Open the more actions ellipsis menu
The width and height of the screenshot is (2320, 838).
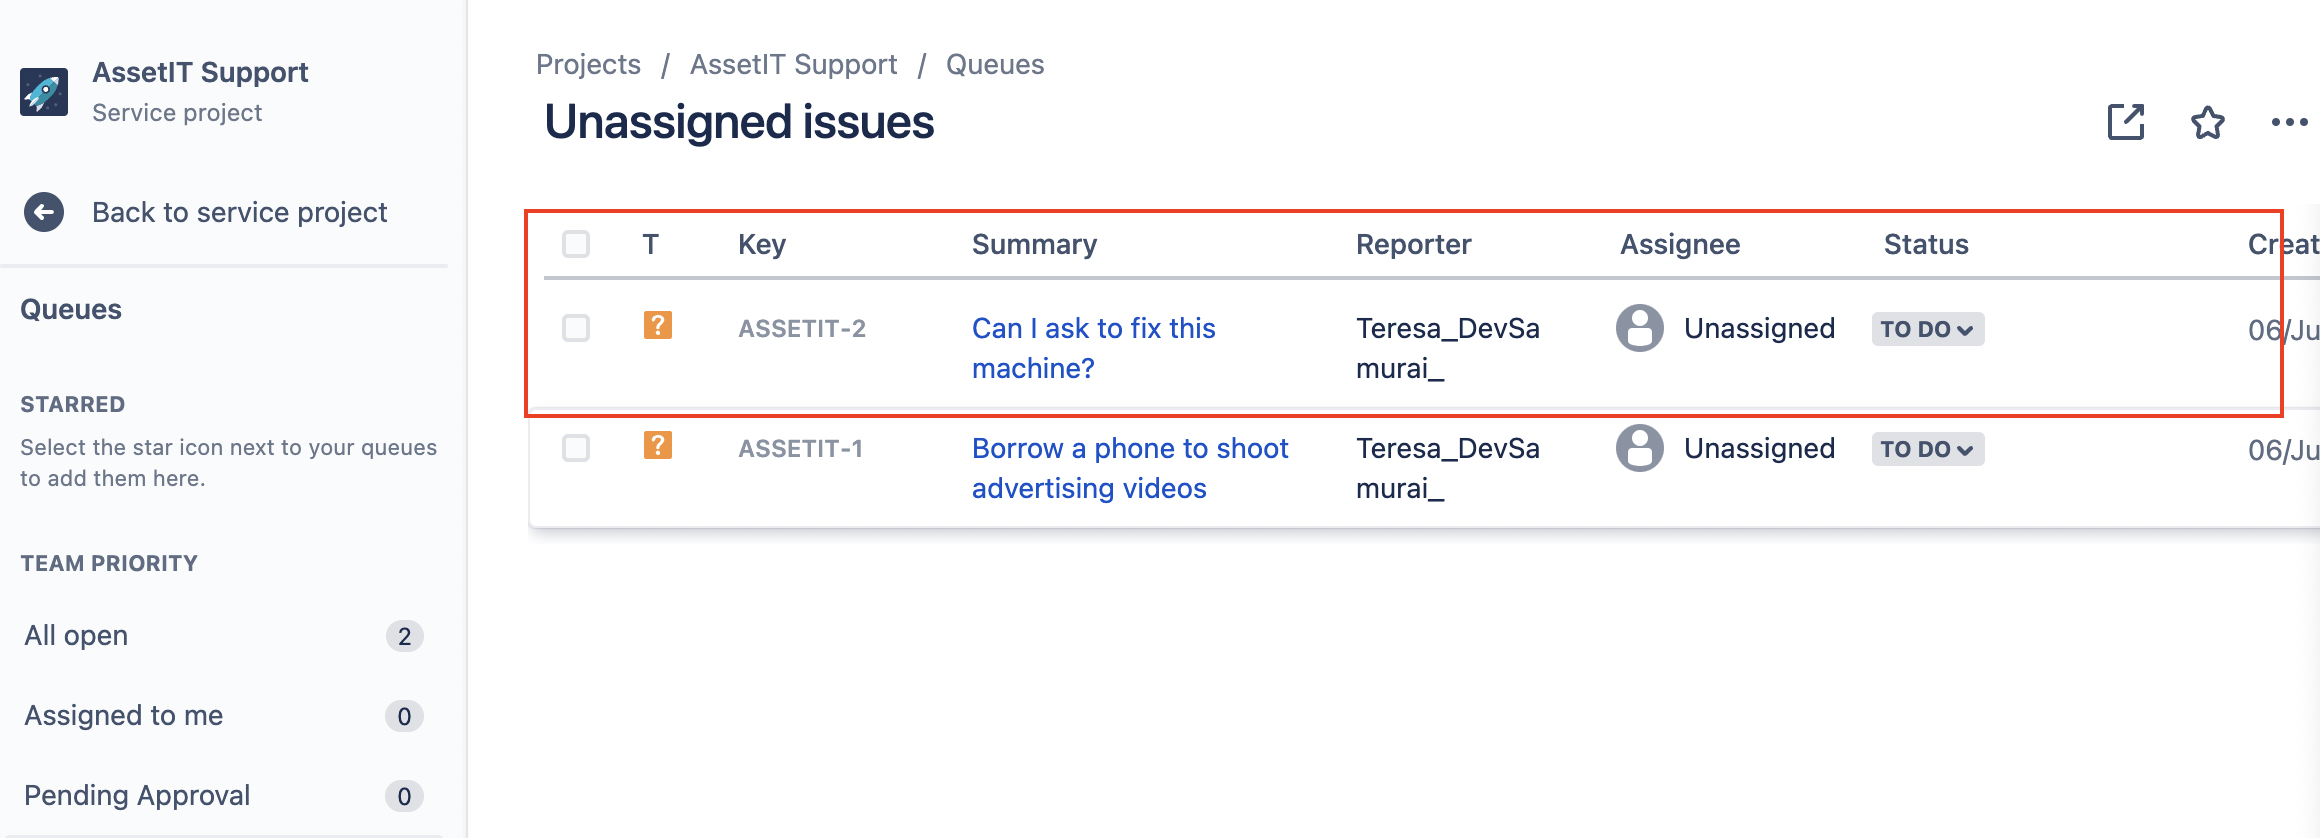tap(2288, 122)
